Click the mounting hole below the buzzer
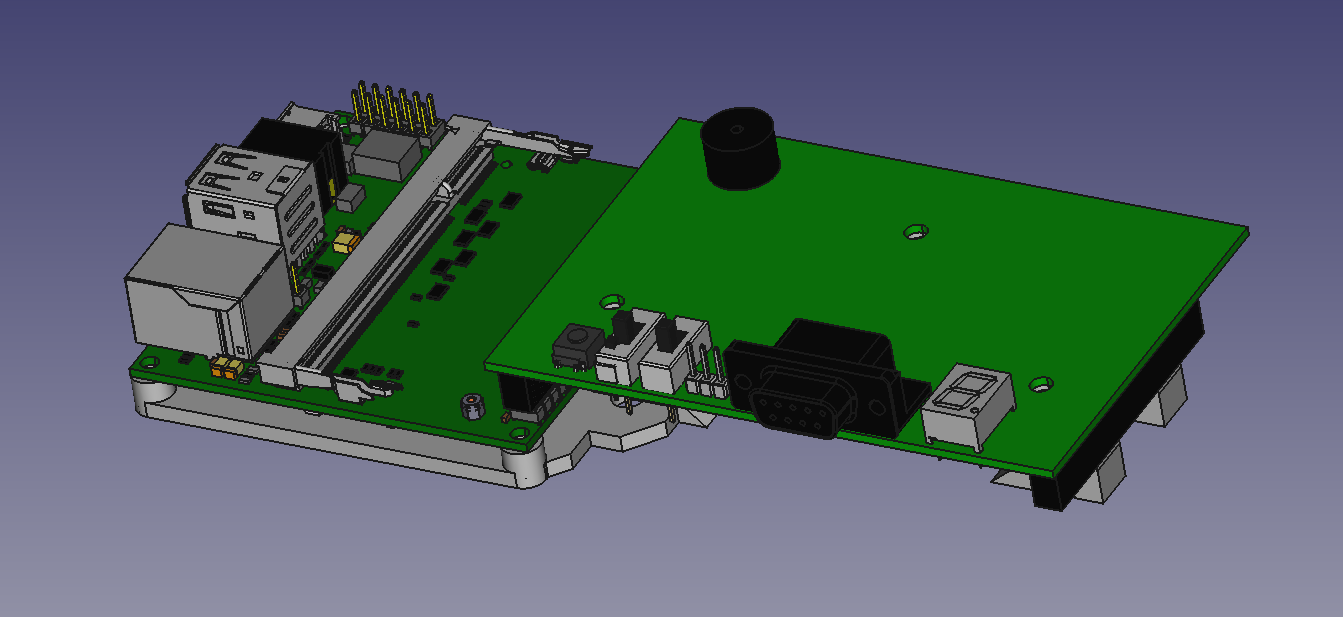Image resolution: width=1343 pixels, height=617 pixels. pos(915,232)
